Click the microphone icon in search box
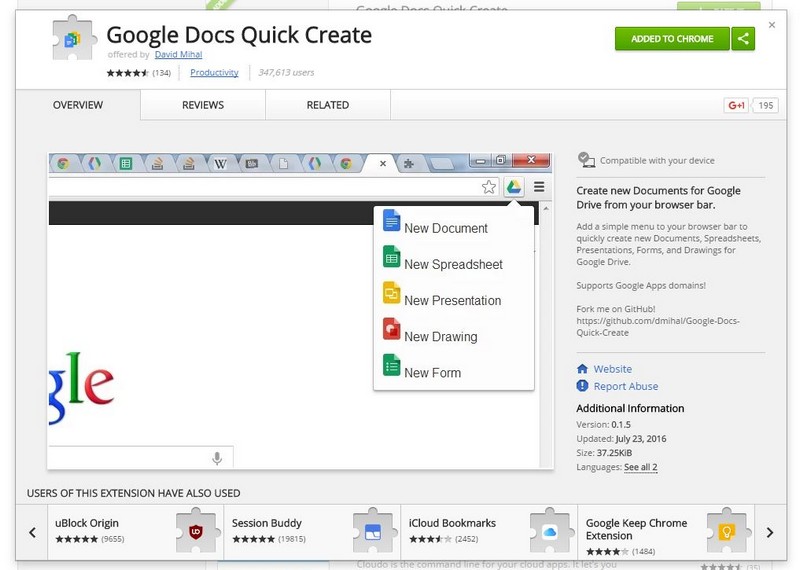 point(217,458)
